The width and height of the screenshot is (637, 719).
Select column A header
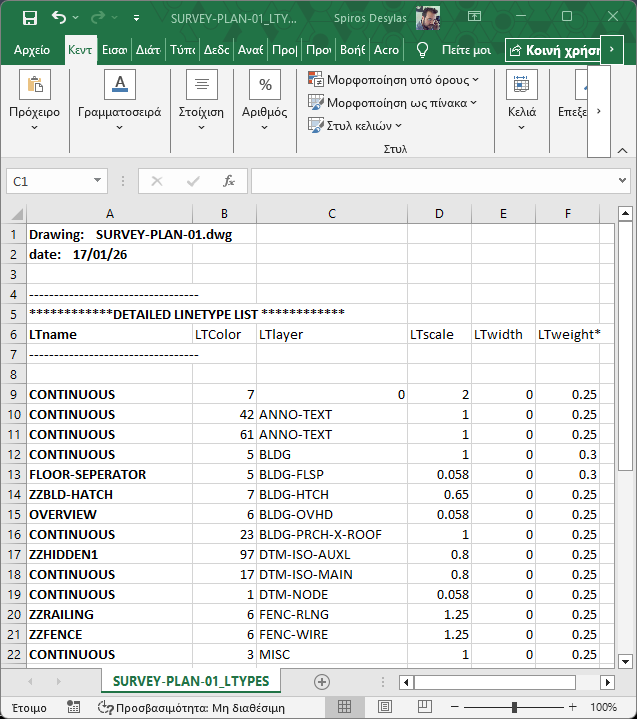click(110, 214)
